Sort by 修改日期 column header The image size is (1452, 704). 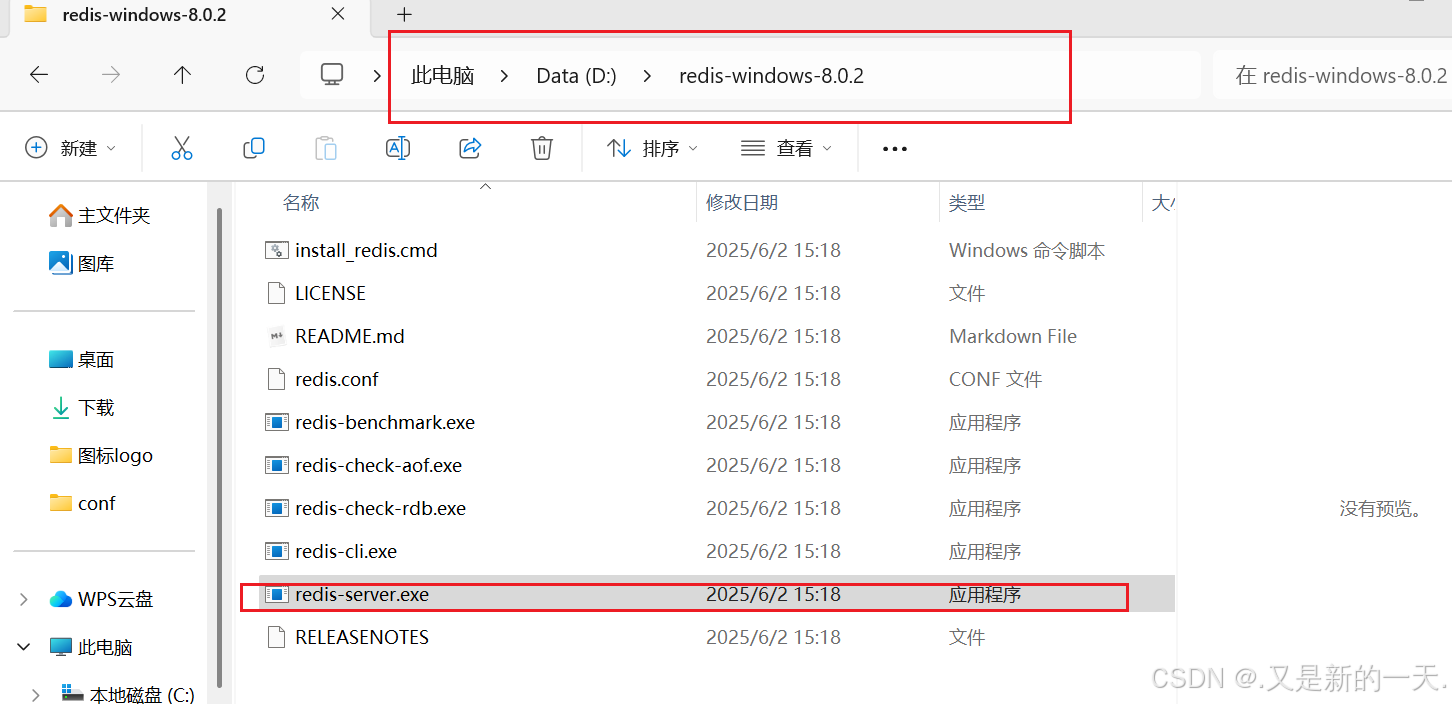[742, 203]
